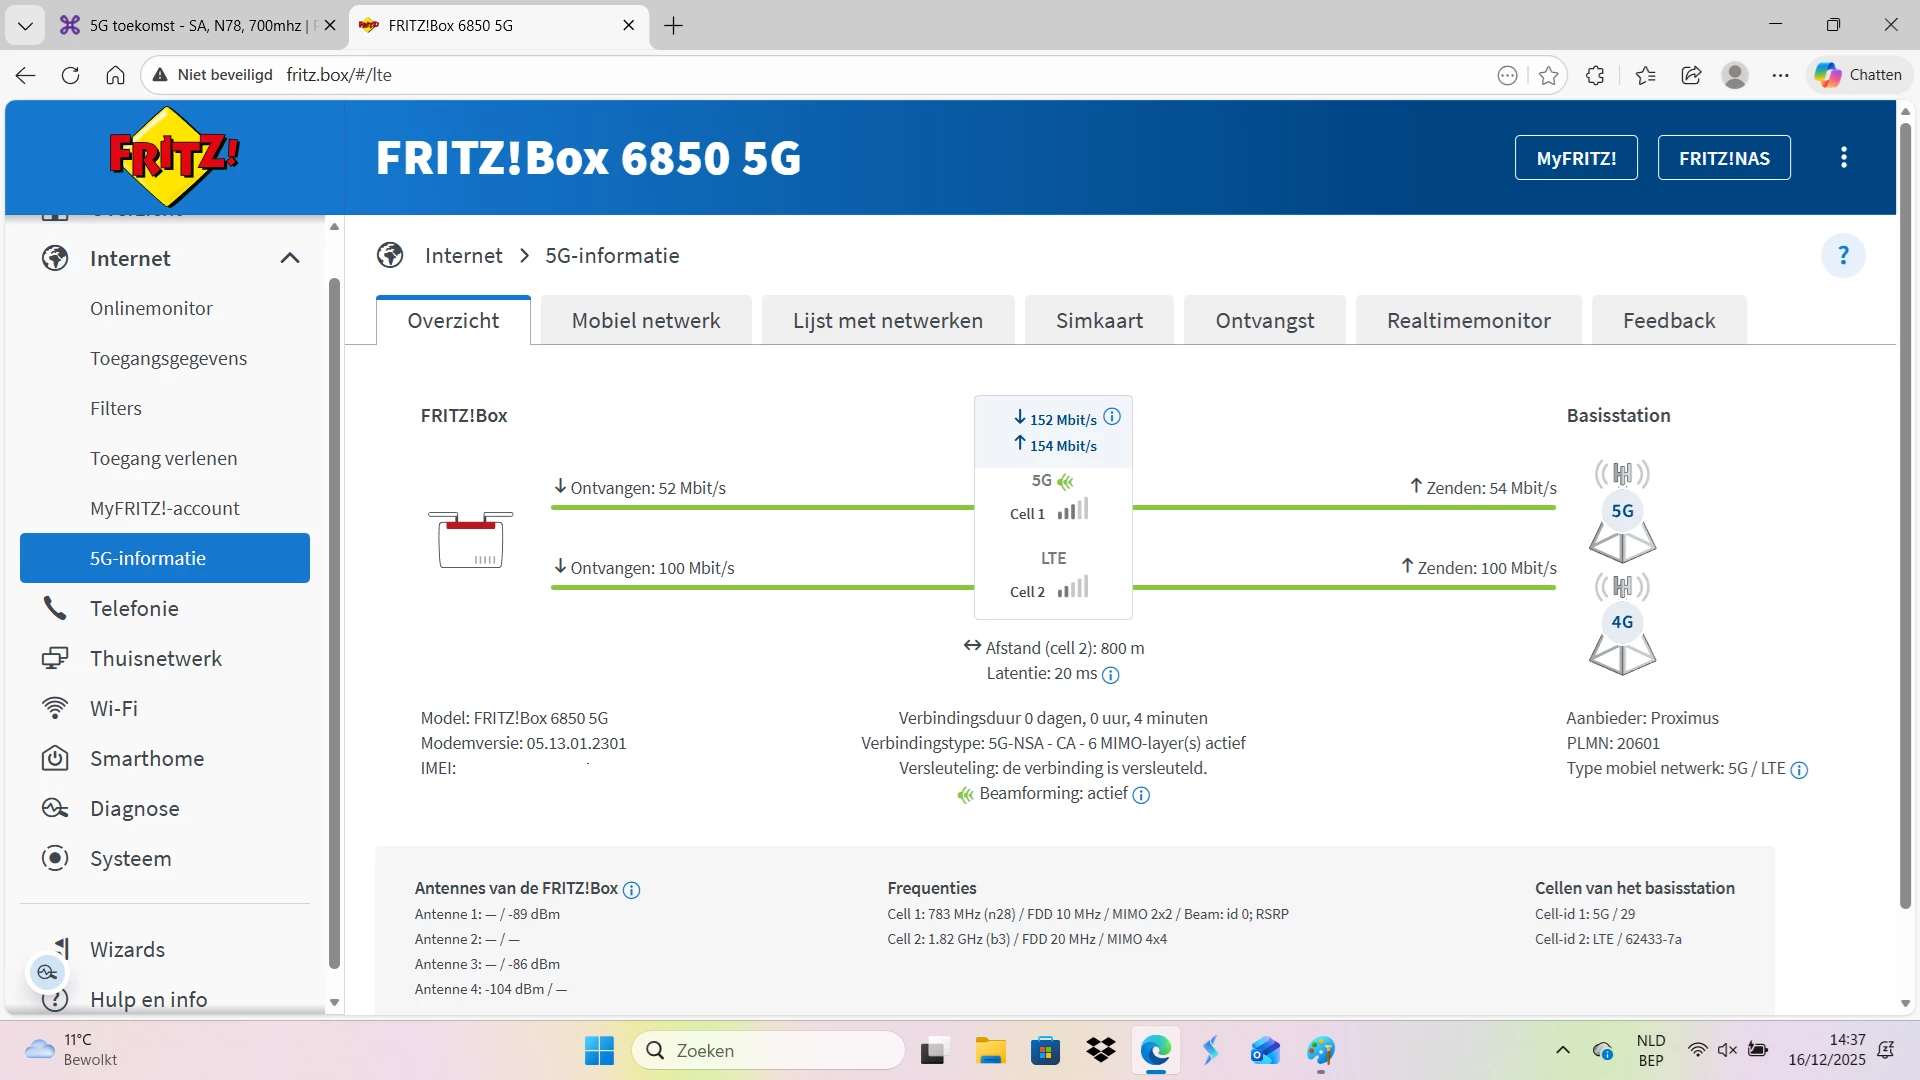Open the Realtimemonitor tab
This screenshot has width=1920, height=1080.
(1468, 321)
